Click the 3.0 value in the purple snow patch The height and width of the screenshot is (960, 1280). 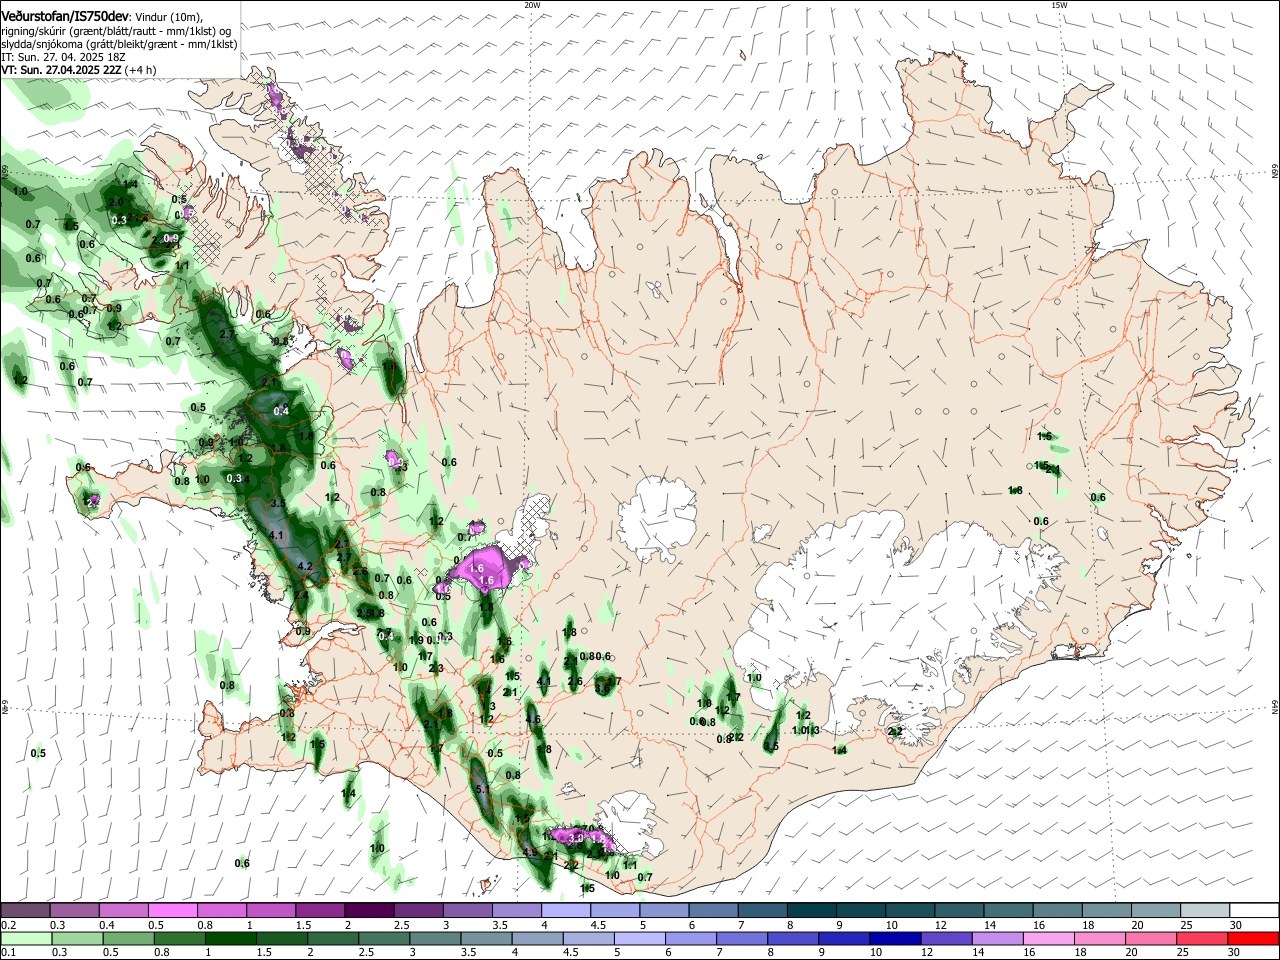pyautogui.click(x=575, y=837)
